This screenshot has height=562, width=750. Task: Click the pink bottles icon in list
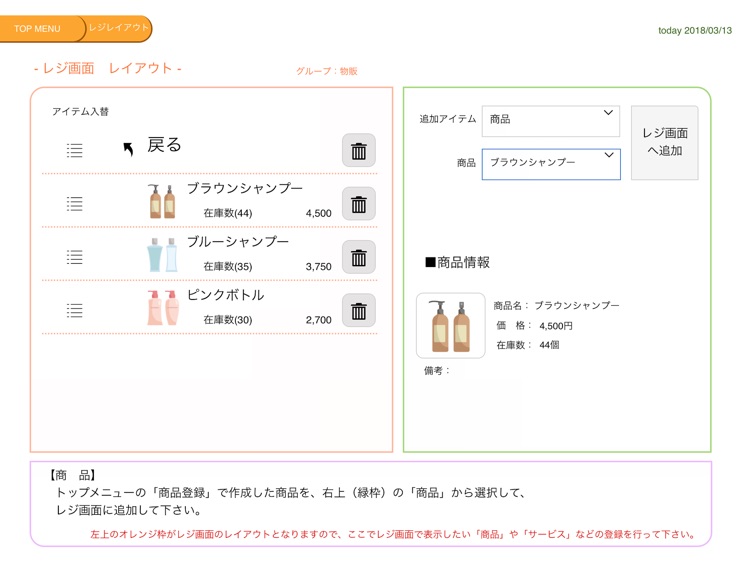[163, 308]
